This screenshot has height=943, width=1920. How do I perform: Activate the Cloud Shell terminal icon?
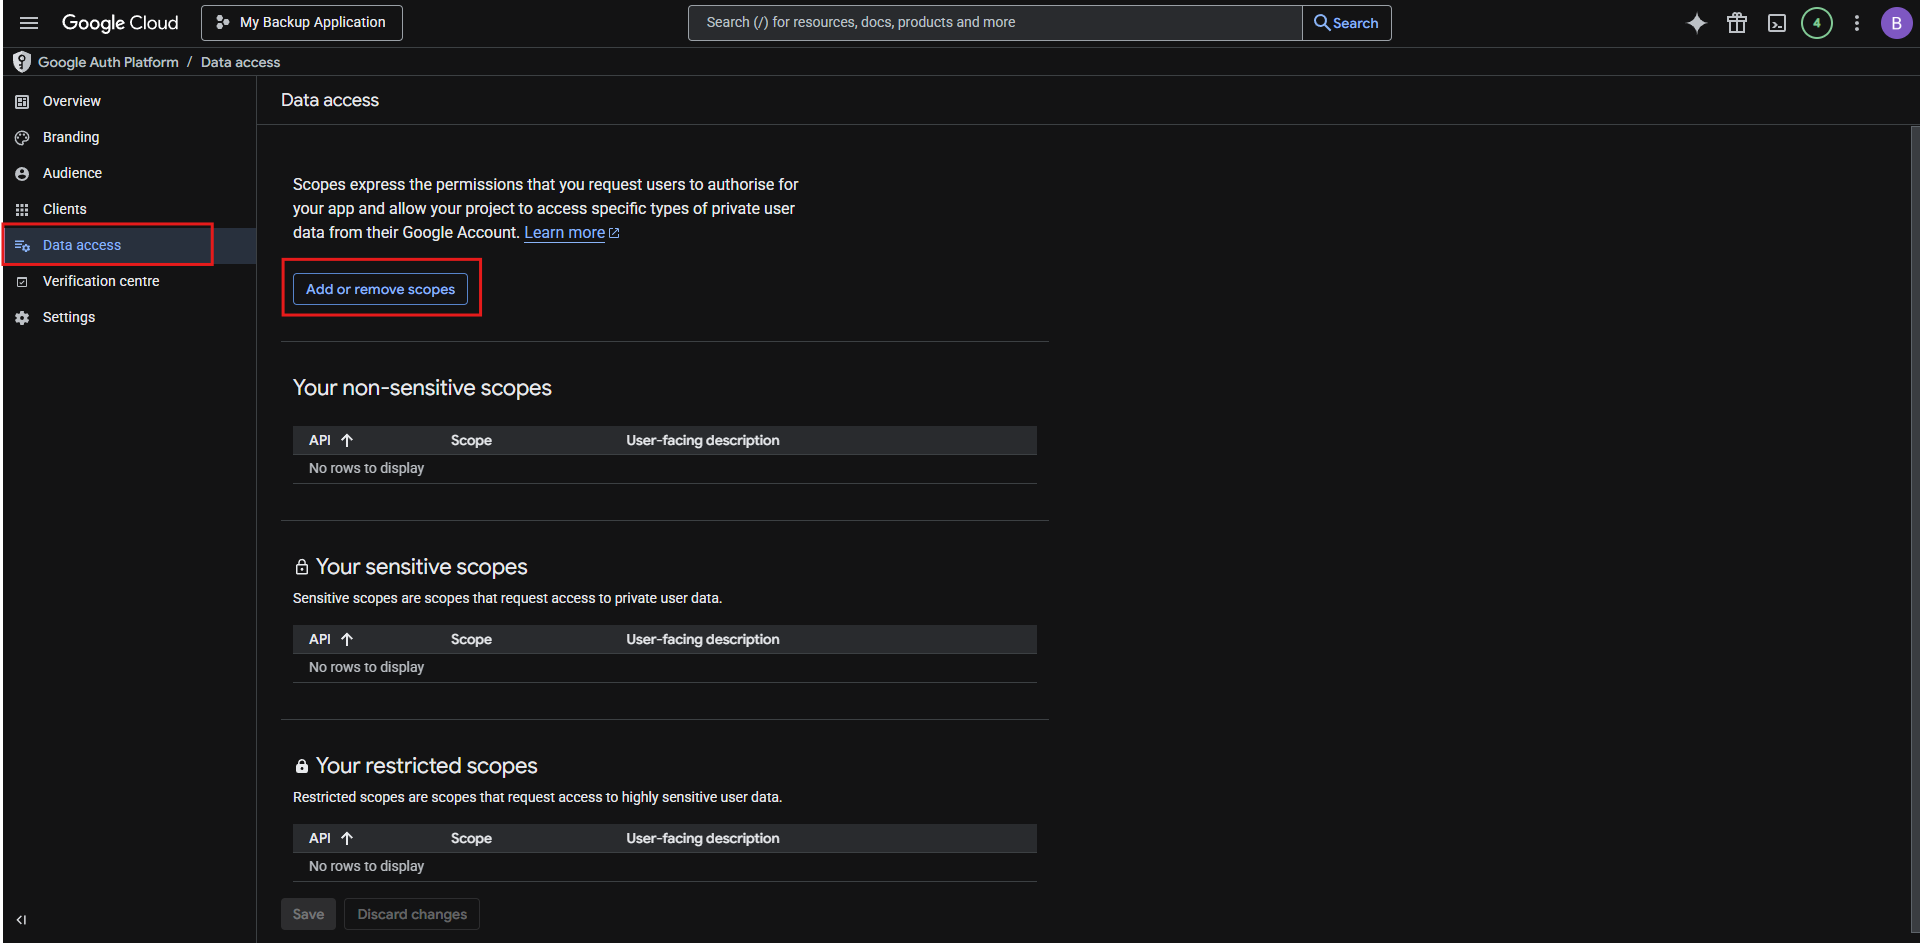pos(1777,23)
